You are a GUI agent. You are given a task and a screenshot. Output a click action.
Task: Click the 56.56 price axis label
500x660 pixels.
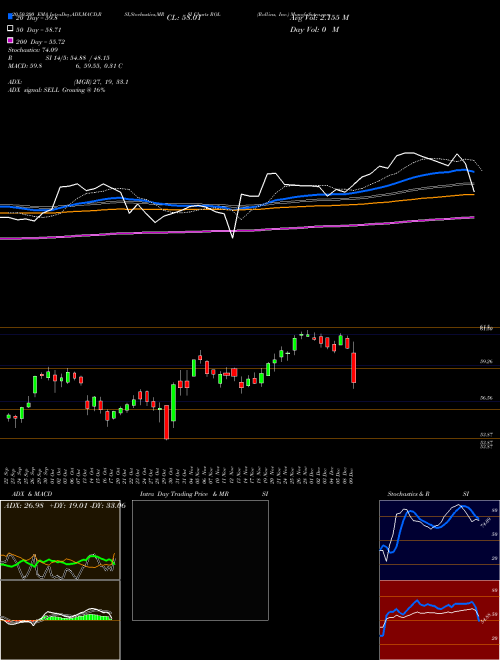point(486,397)
